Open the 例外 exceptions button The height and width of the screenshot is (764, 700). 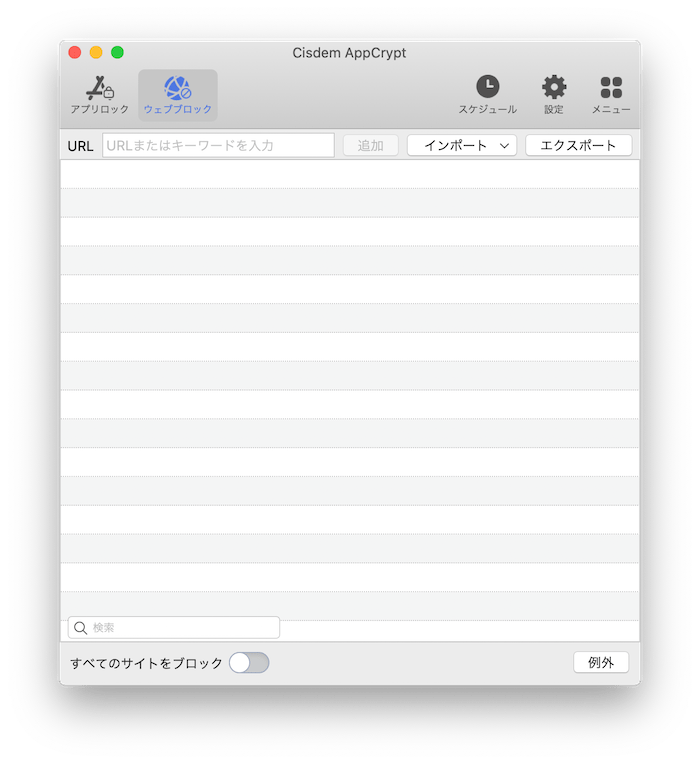(601, 662)
